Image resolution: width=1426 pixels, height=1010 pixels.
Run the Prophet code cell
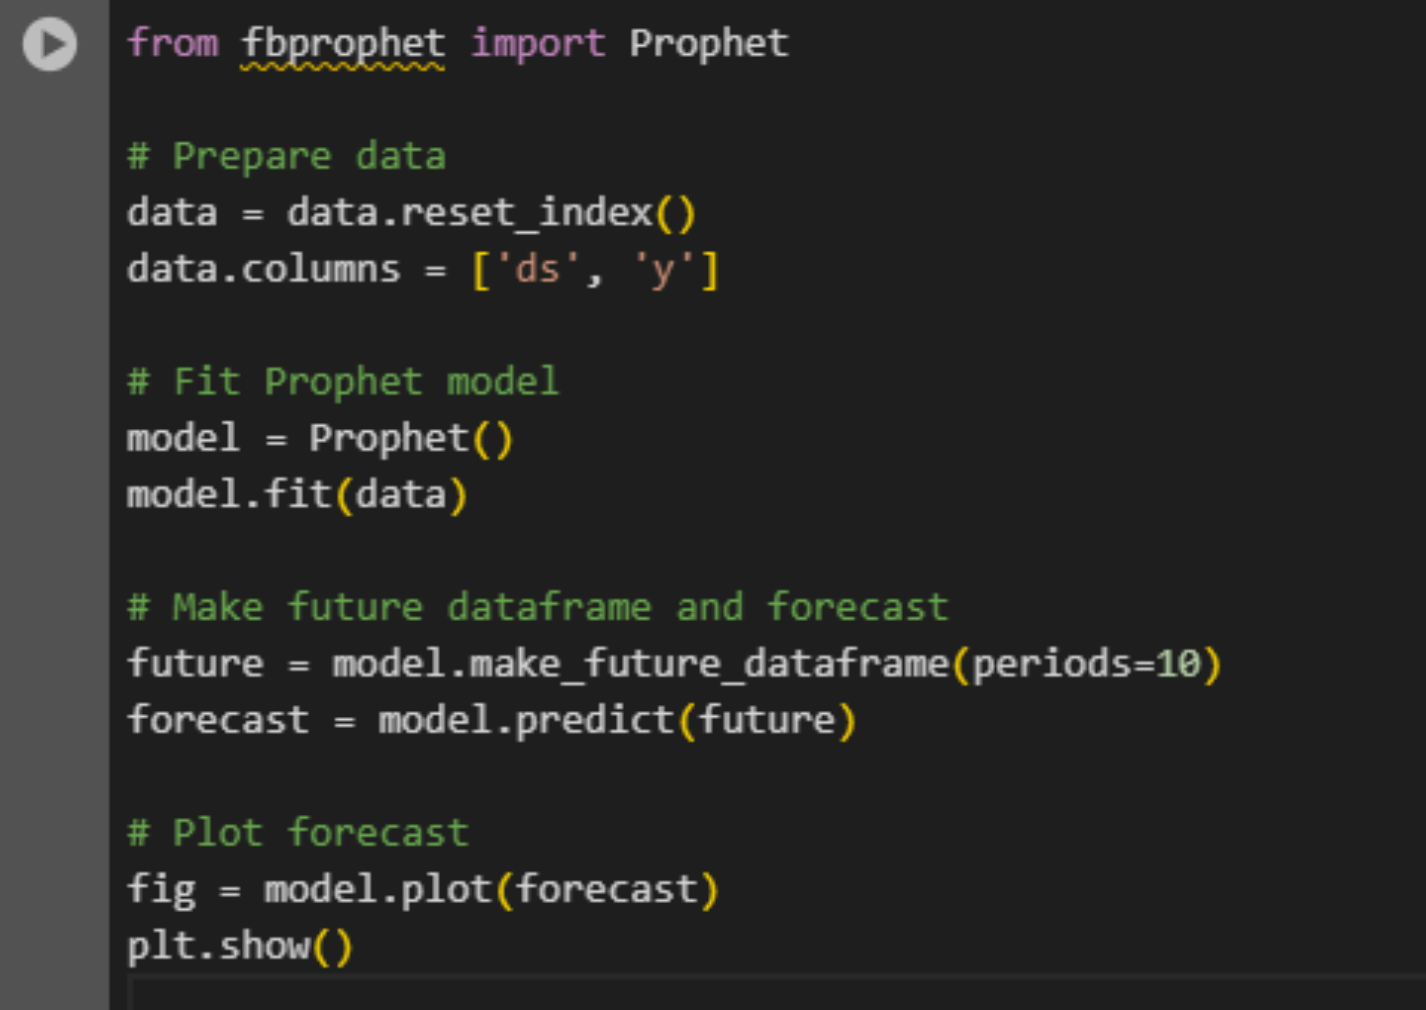(50, 44)
